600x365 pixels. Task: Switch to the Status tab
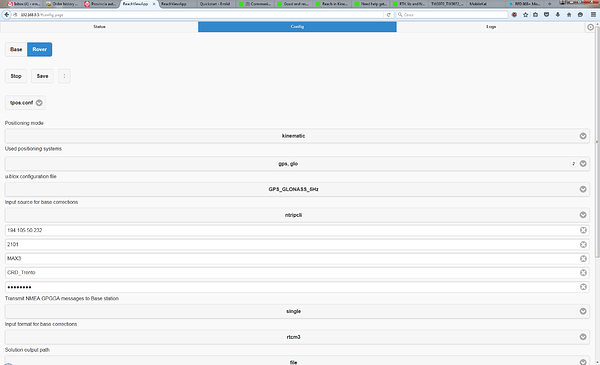click(99, 27)
